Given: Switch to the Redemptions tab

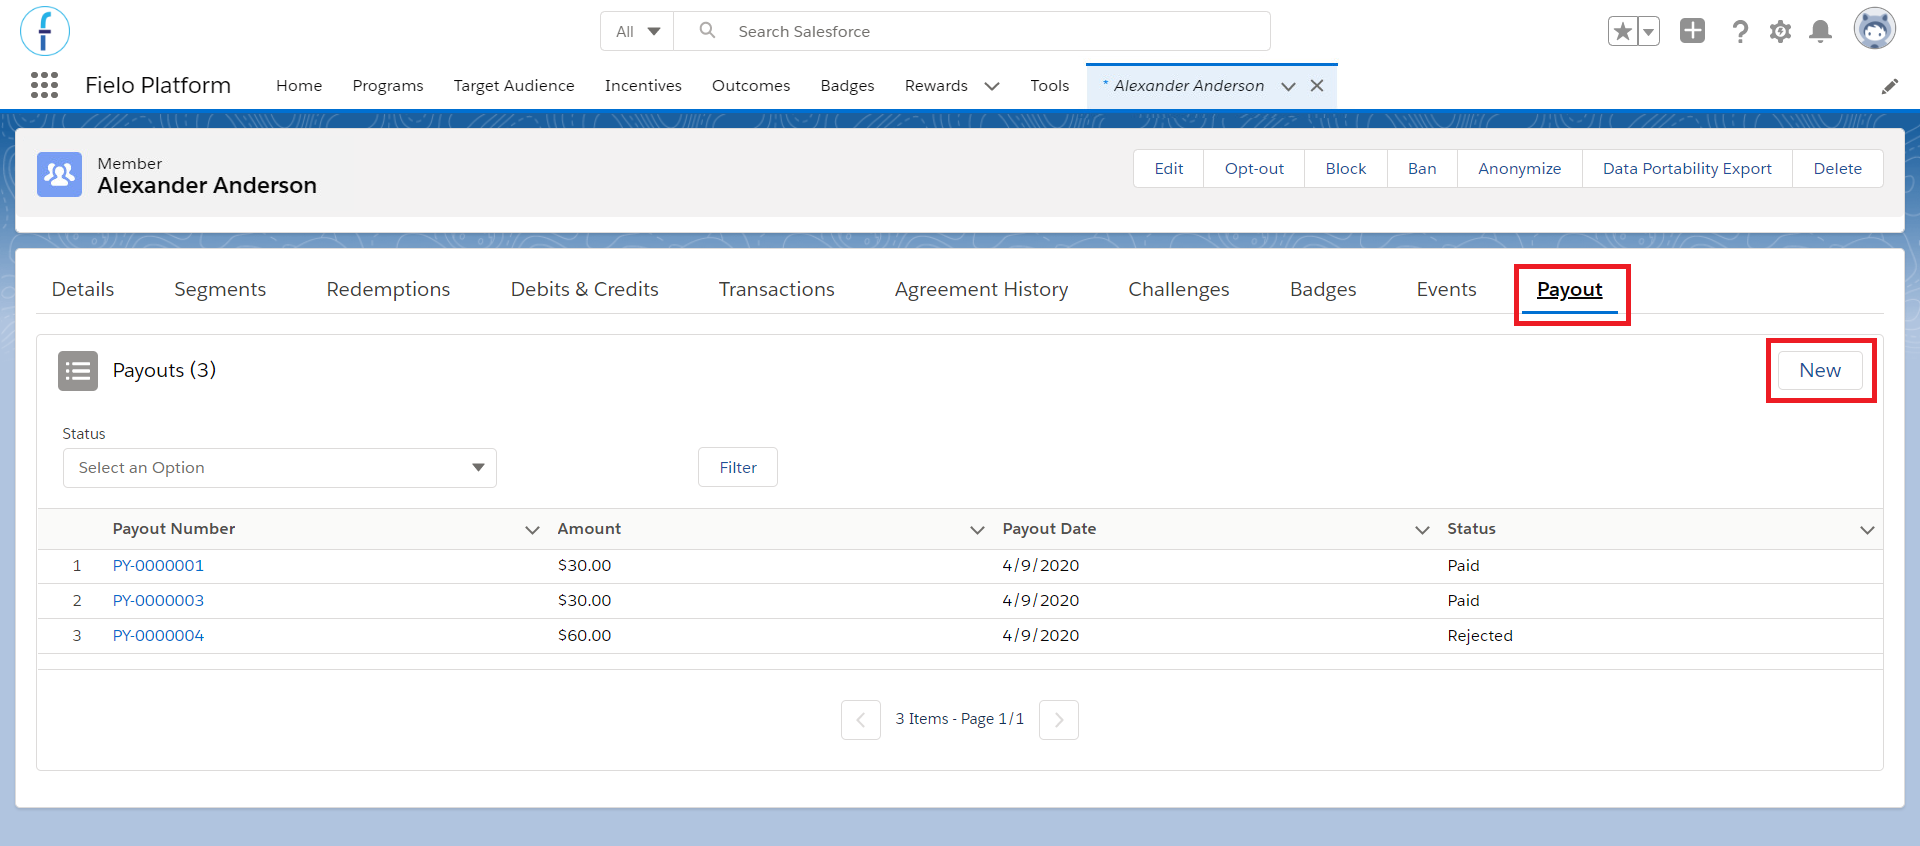Looking at the screenshot, I should [x=388, y=289].
